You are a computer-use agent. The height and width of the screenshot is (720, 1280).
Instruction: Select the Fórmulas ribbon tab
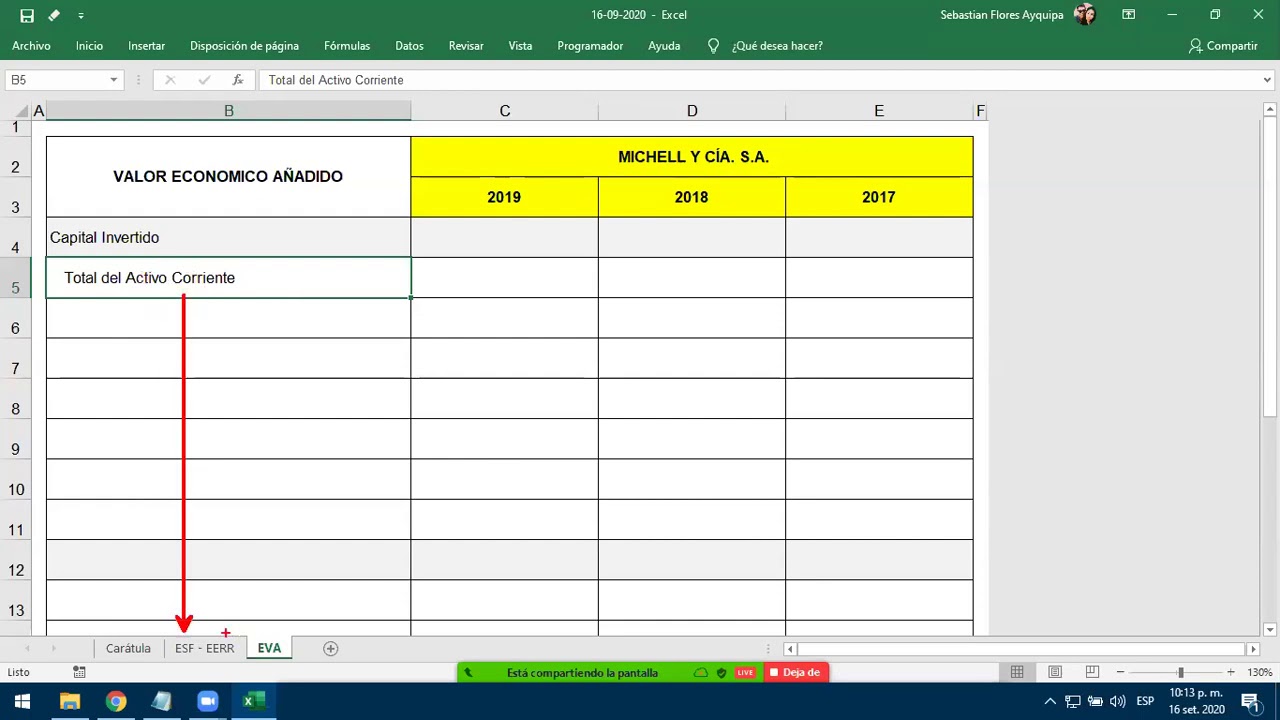point(347,46)
